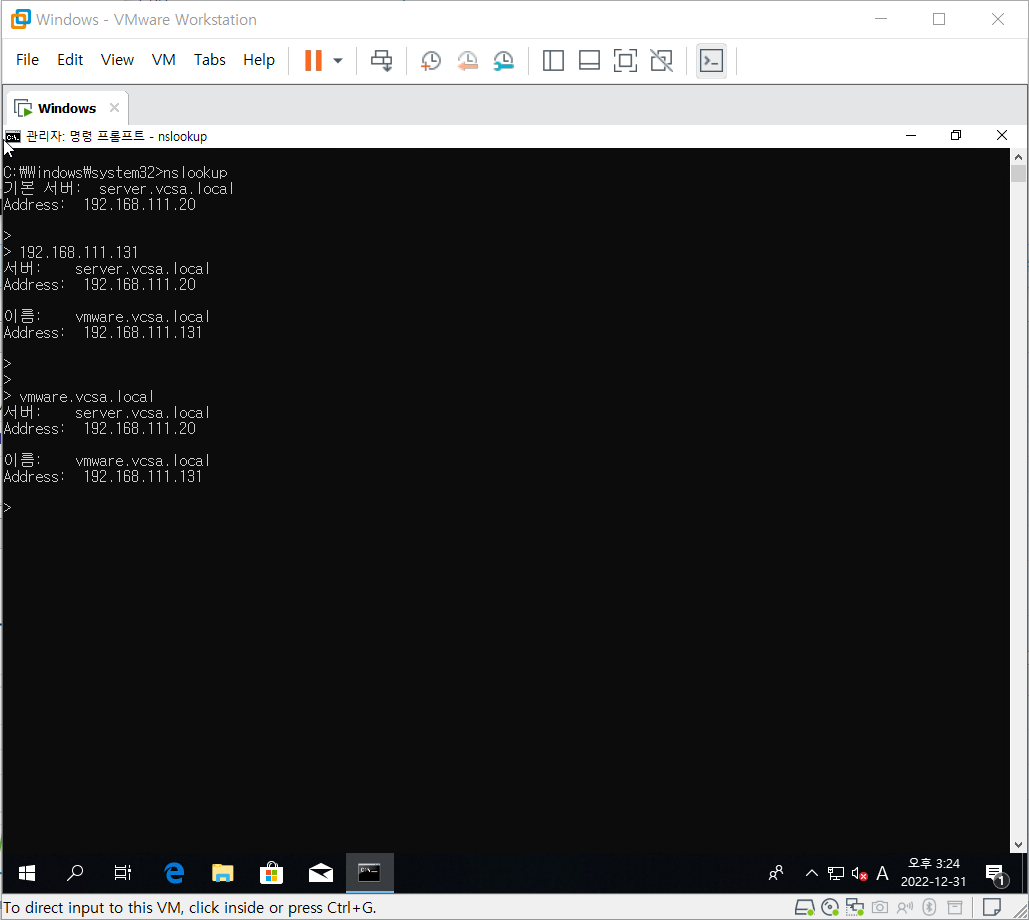
Task: Open the Windows Start menu
Action: tap(27, 873)
